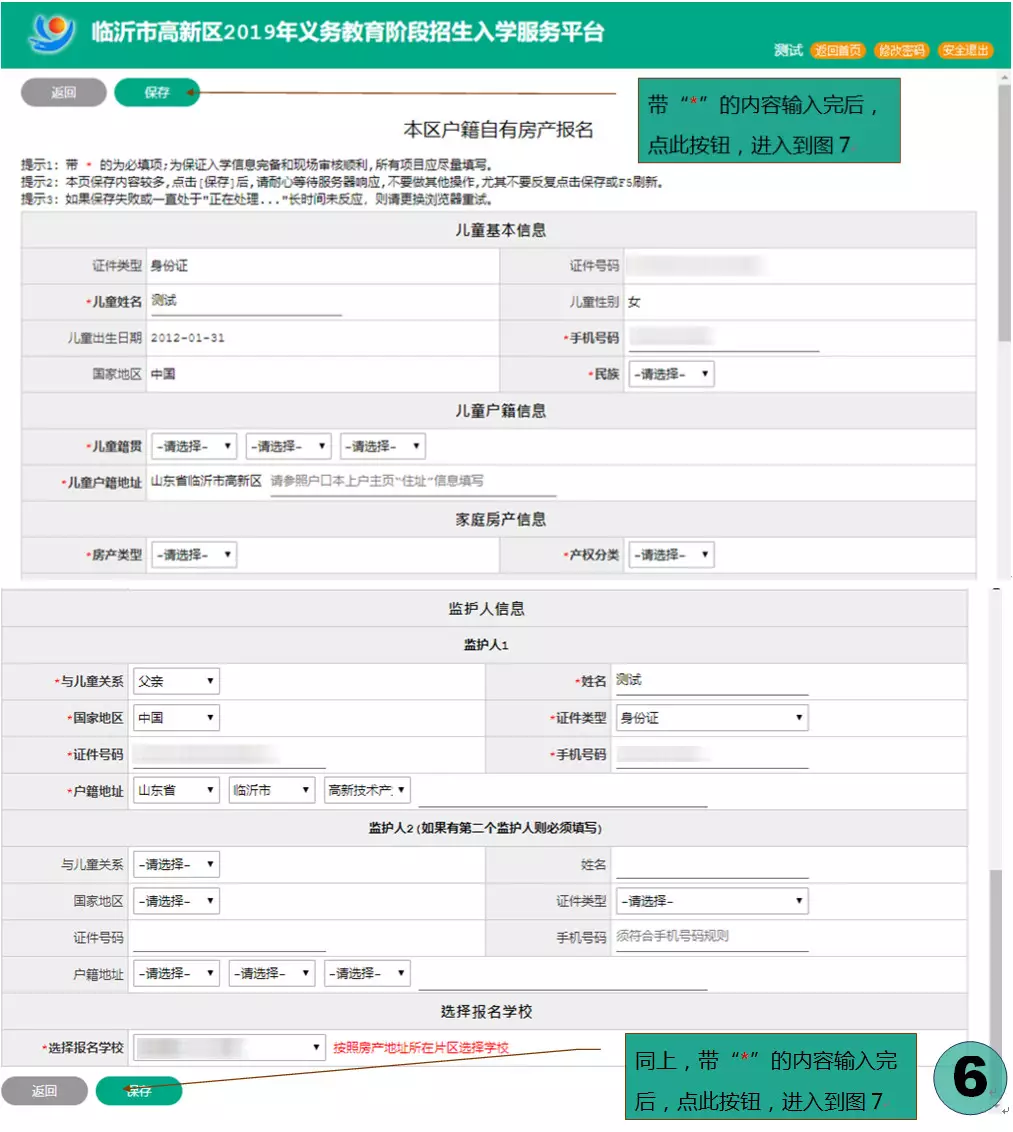
Task: Focus guardian 2 姓名 input field
Action: pyautogui.click(x=712, y=864)
